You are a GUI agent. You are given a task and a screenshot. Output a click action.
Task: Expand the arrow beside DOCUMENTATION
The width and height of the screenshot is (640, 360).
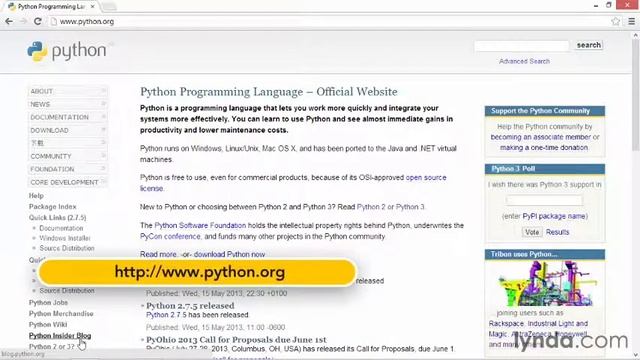[x=103, y=117]
